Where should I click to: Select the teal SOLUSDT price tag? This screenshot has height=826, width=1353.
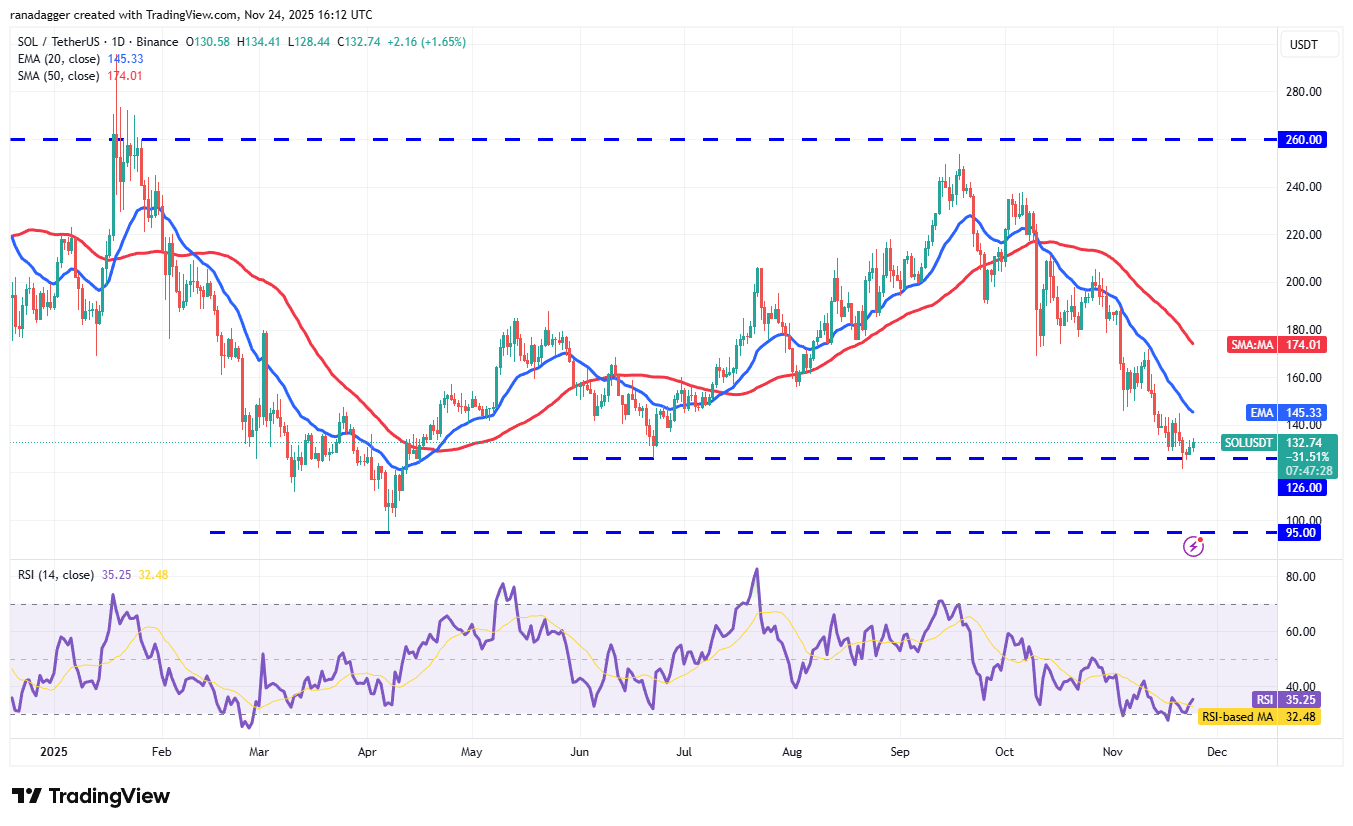(1247, 441)
